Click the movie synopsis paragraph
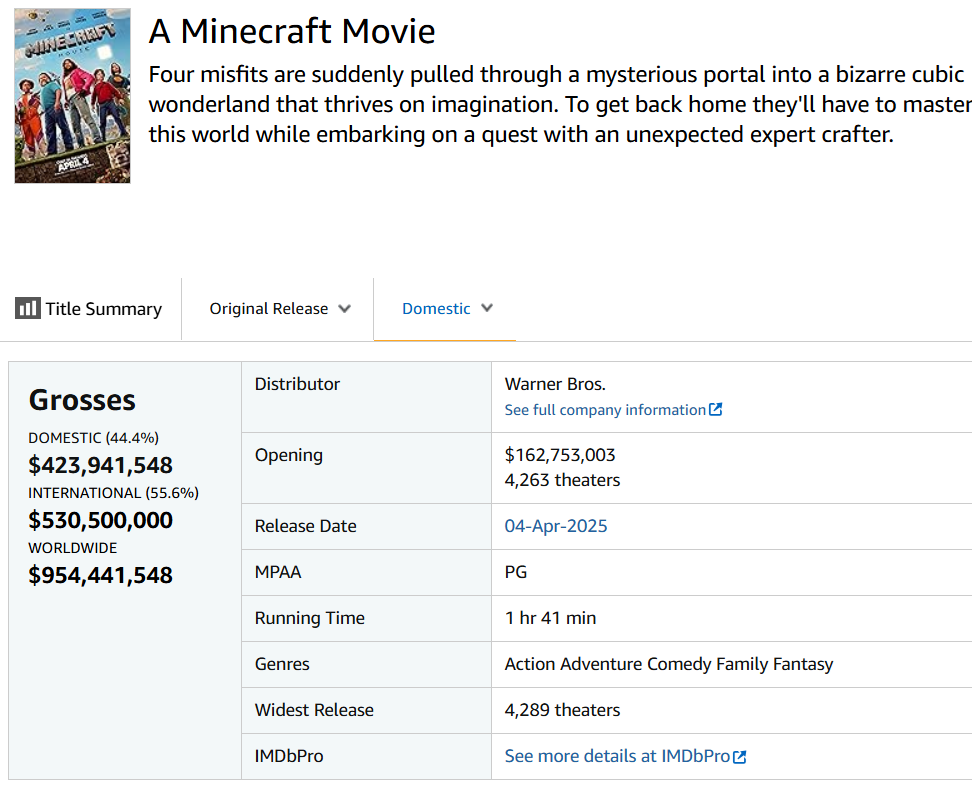Viewport: 972px width, 793px height. 560,104
